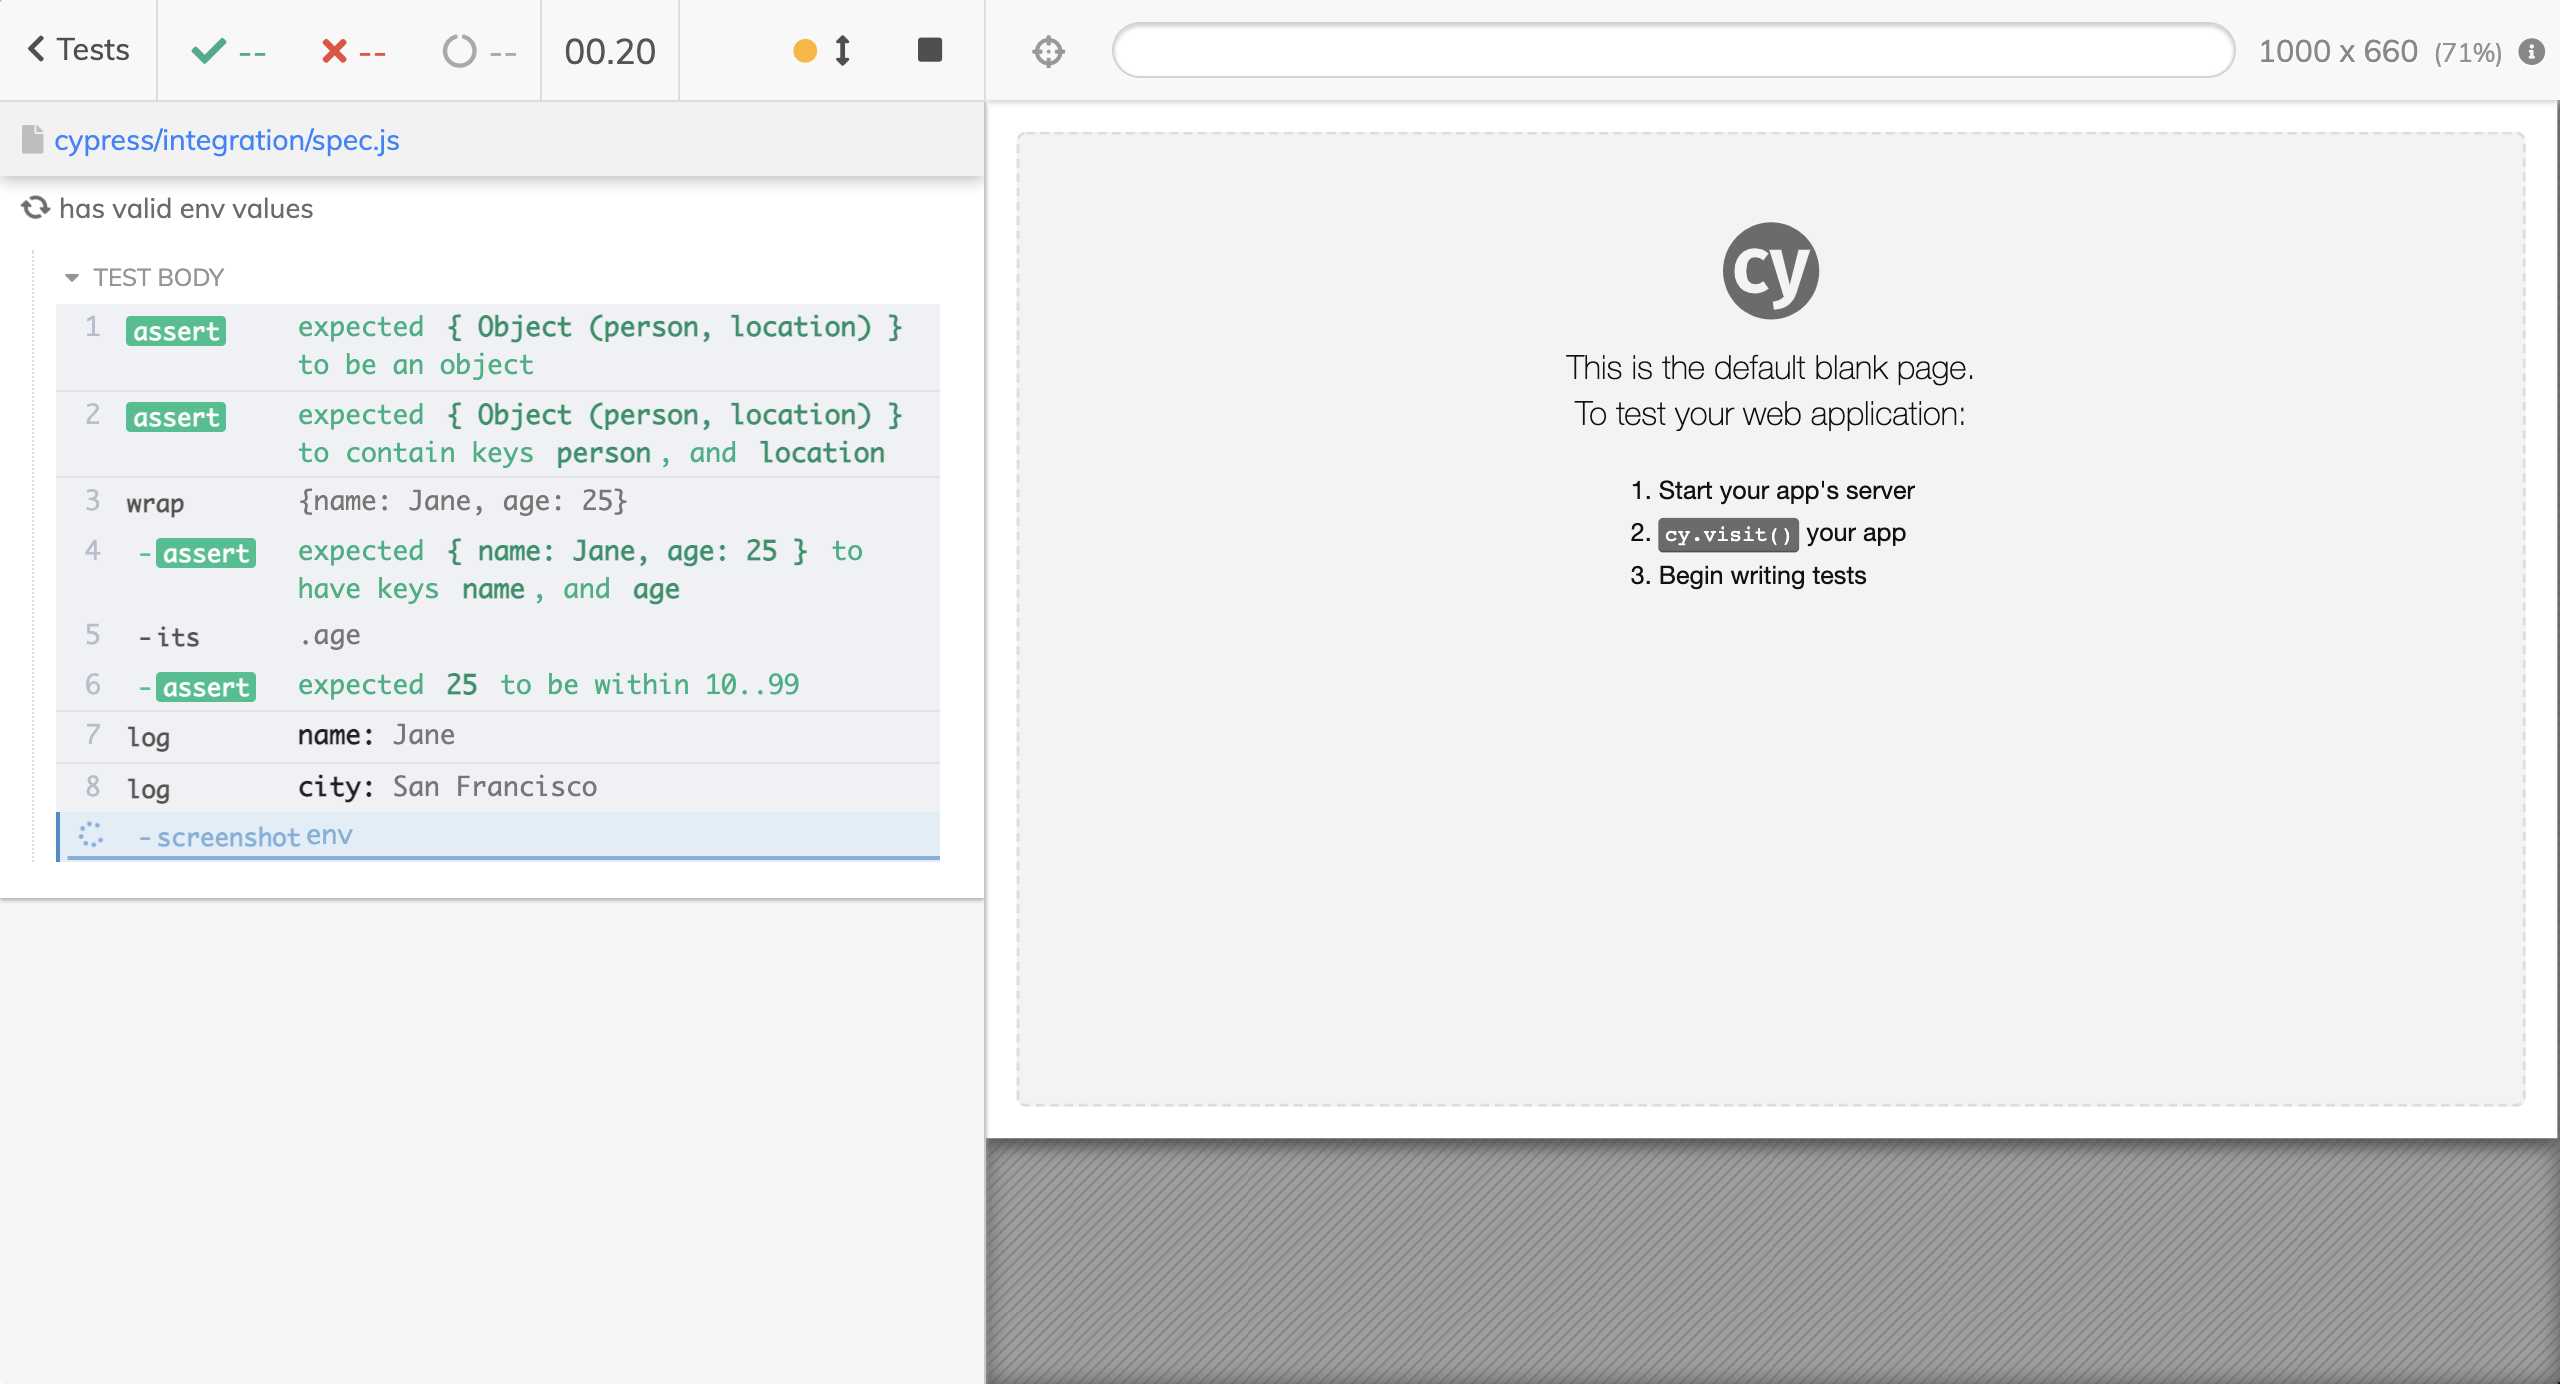Click the green checkmark pass icon
This screenshot has height=1384, width=2560.
[x=208, y=51]
